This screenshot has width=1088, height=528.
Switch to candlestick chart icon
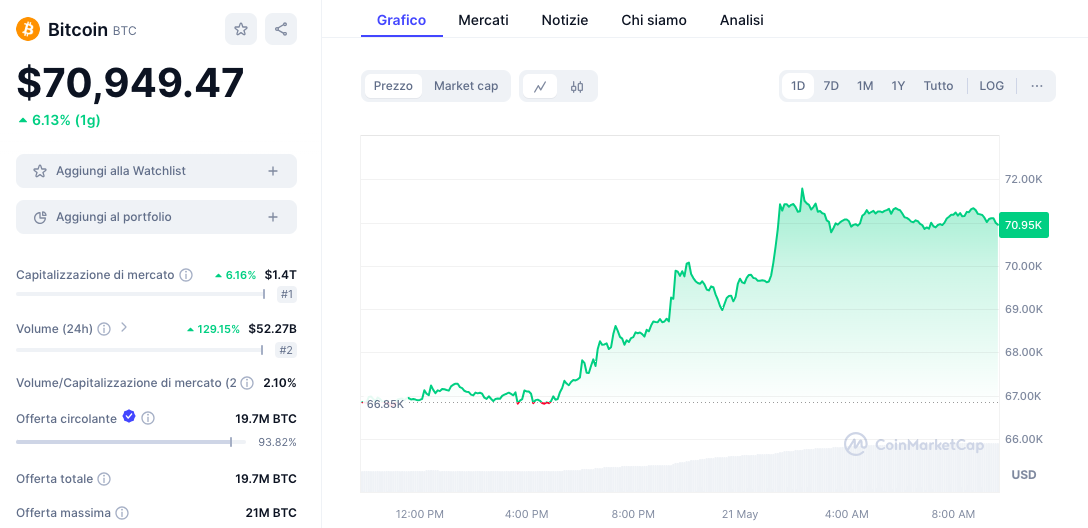(577, 86)
